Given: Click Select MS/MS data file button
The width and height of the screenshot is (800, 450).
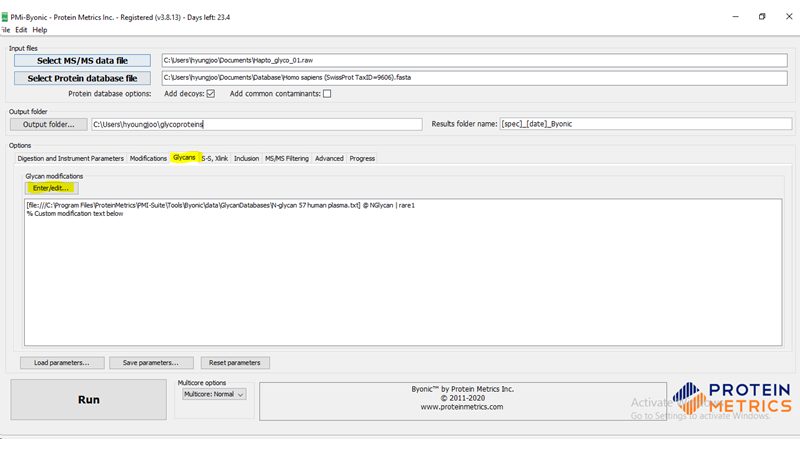Looking at the screenshot, I should (x=82, y=61).
